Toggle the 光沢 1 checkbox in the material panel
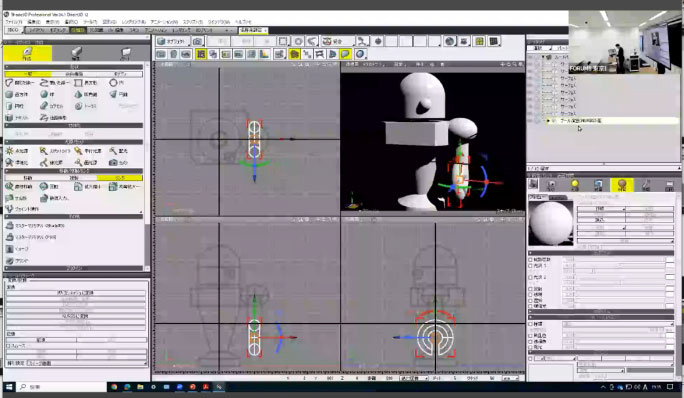This screenshot has height=398, width=684. 531,266
